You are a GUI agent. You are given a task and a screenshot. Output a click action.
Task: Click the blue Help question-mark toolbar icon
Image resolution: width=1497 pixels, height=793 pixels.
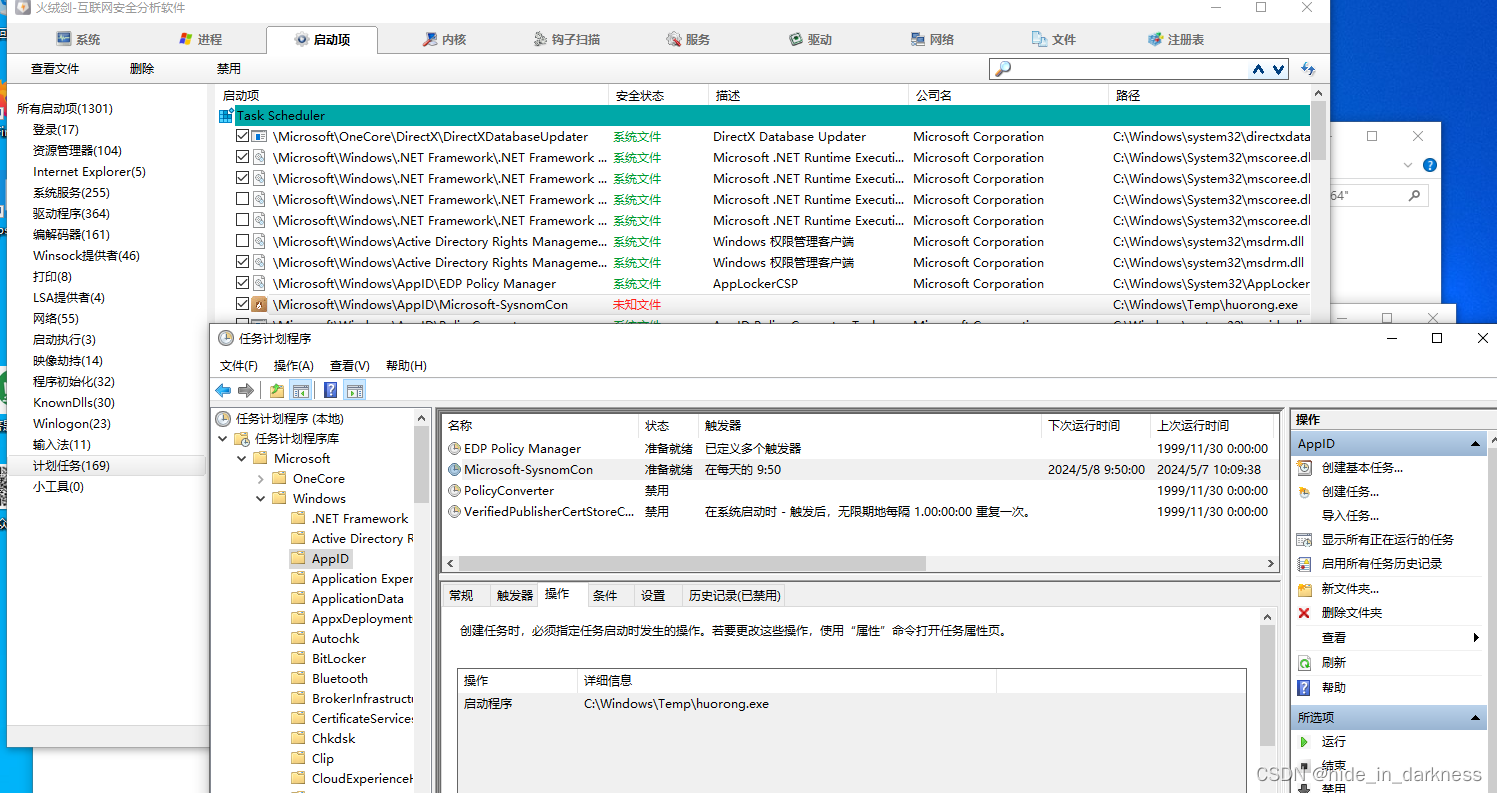tap(331, 390)
